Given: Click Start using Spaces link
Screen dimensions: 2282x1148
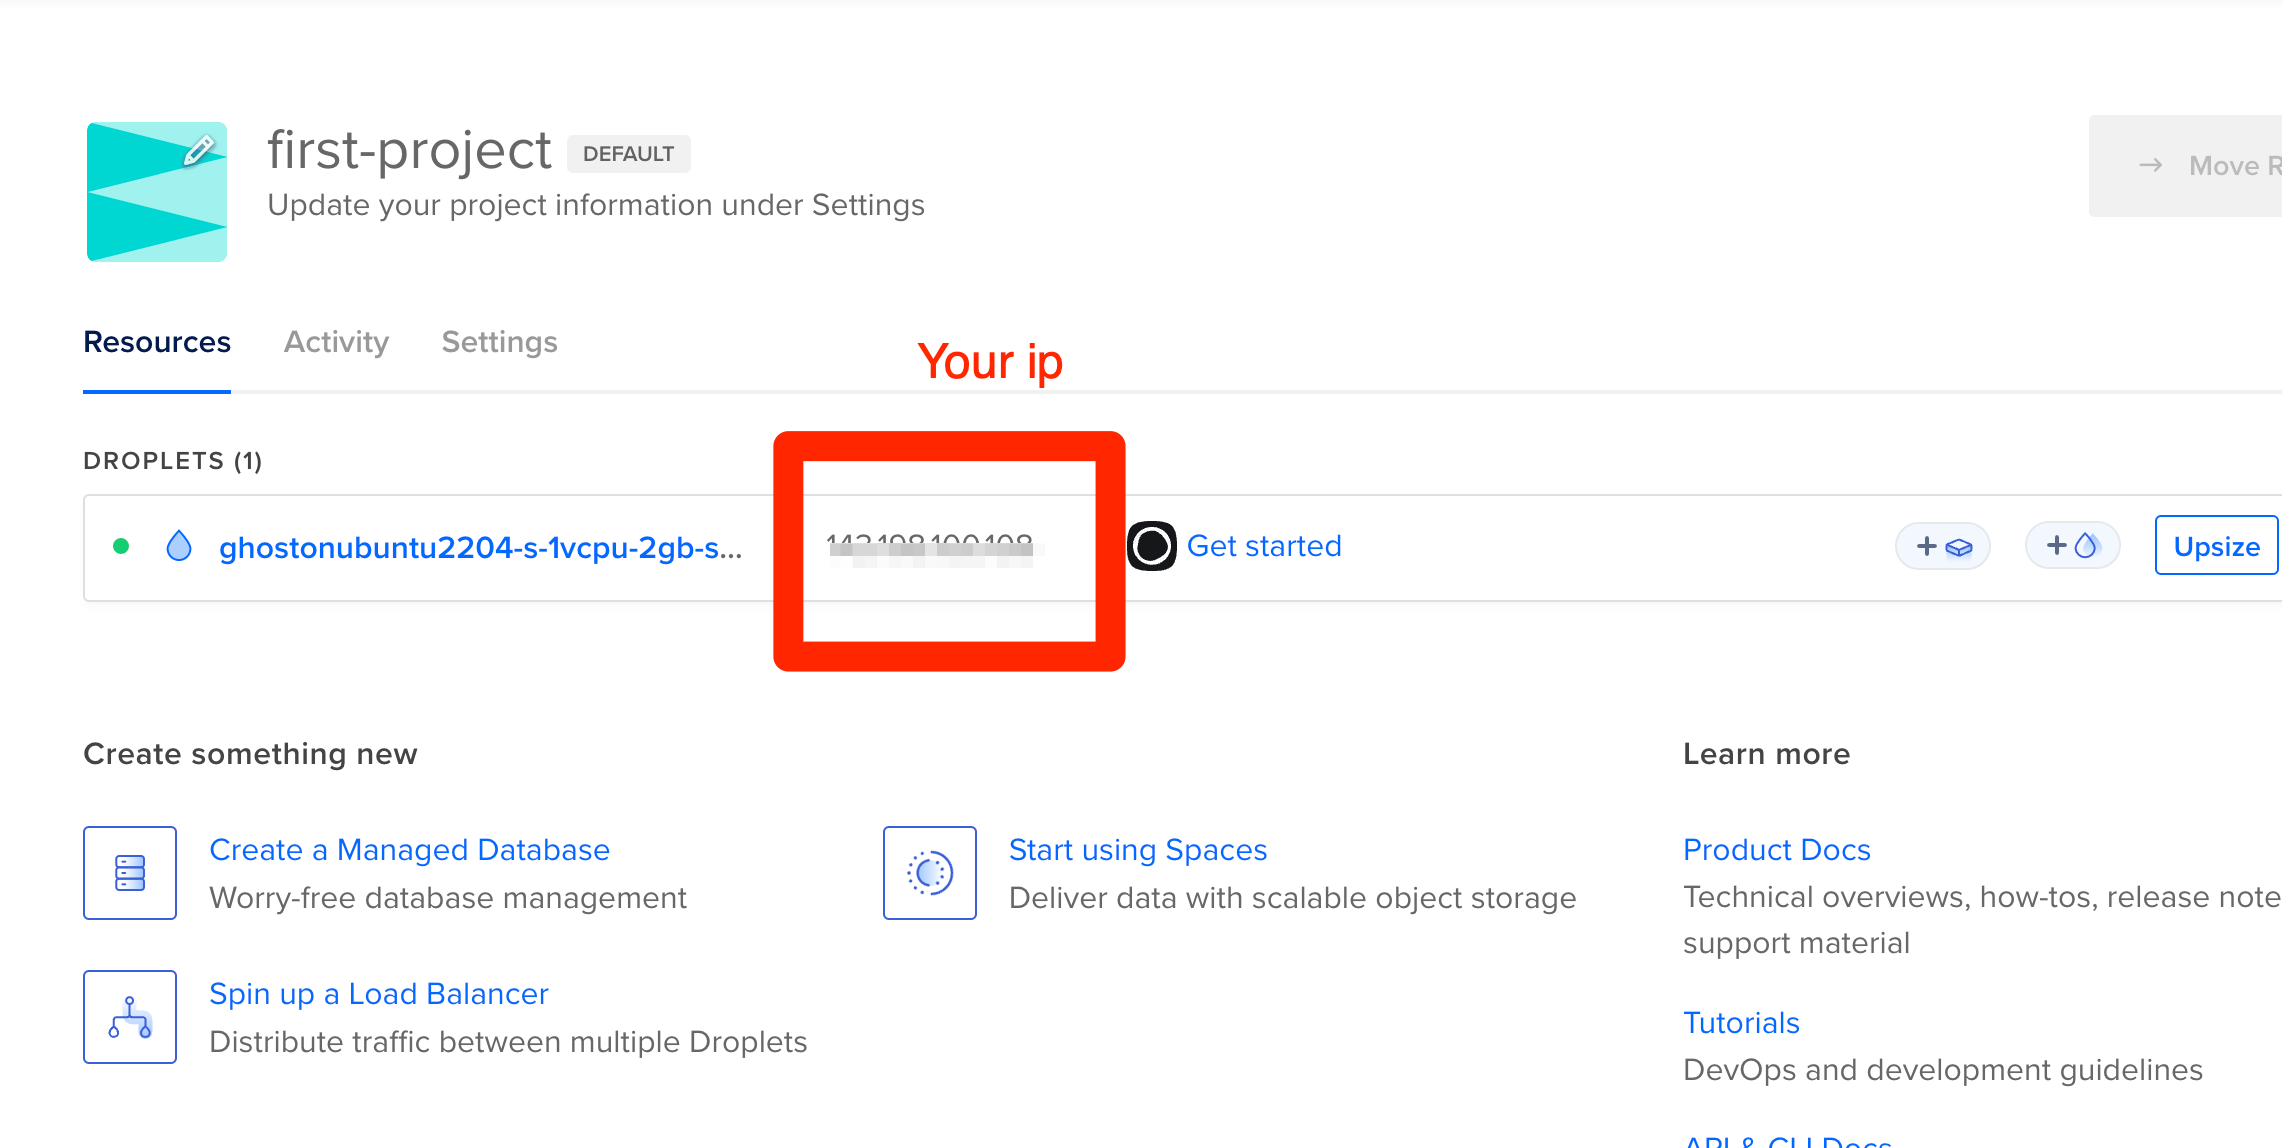Looking at the screenshot, I should point(1137,850).
